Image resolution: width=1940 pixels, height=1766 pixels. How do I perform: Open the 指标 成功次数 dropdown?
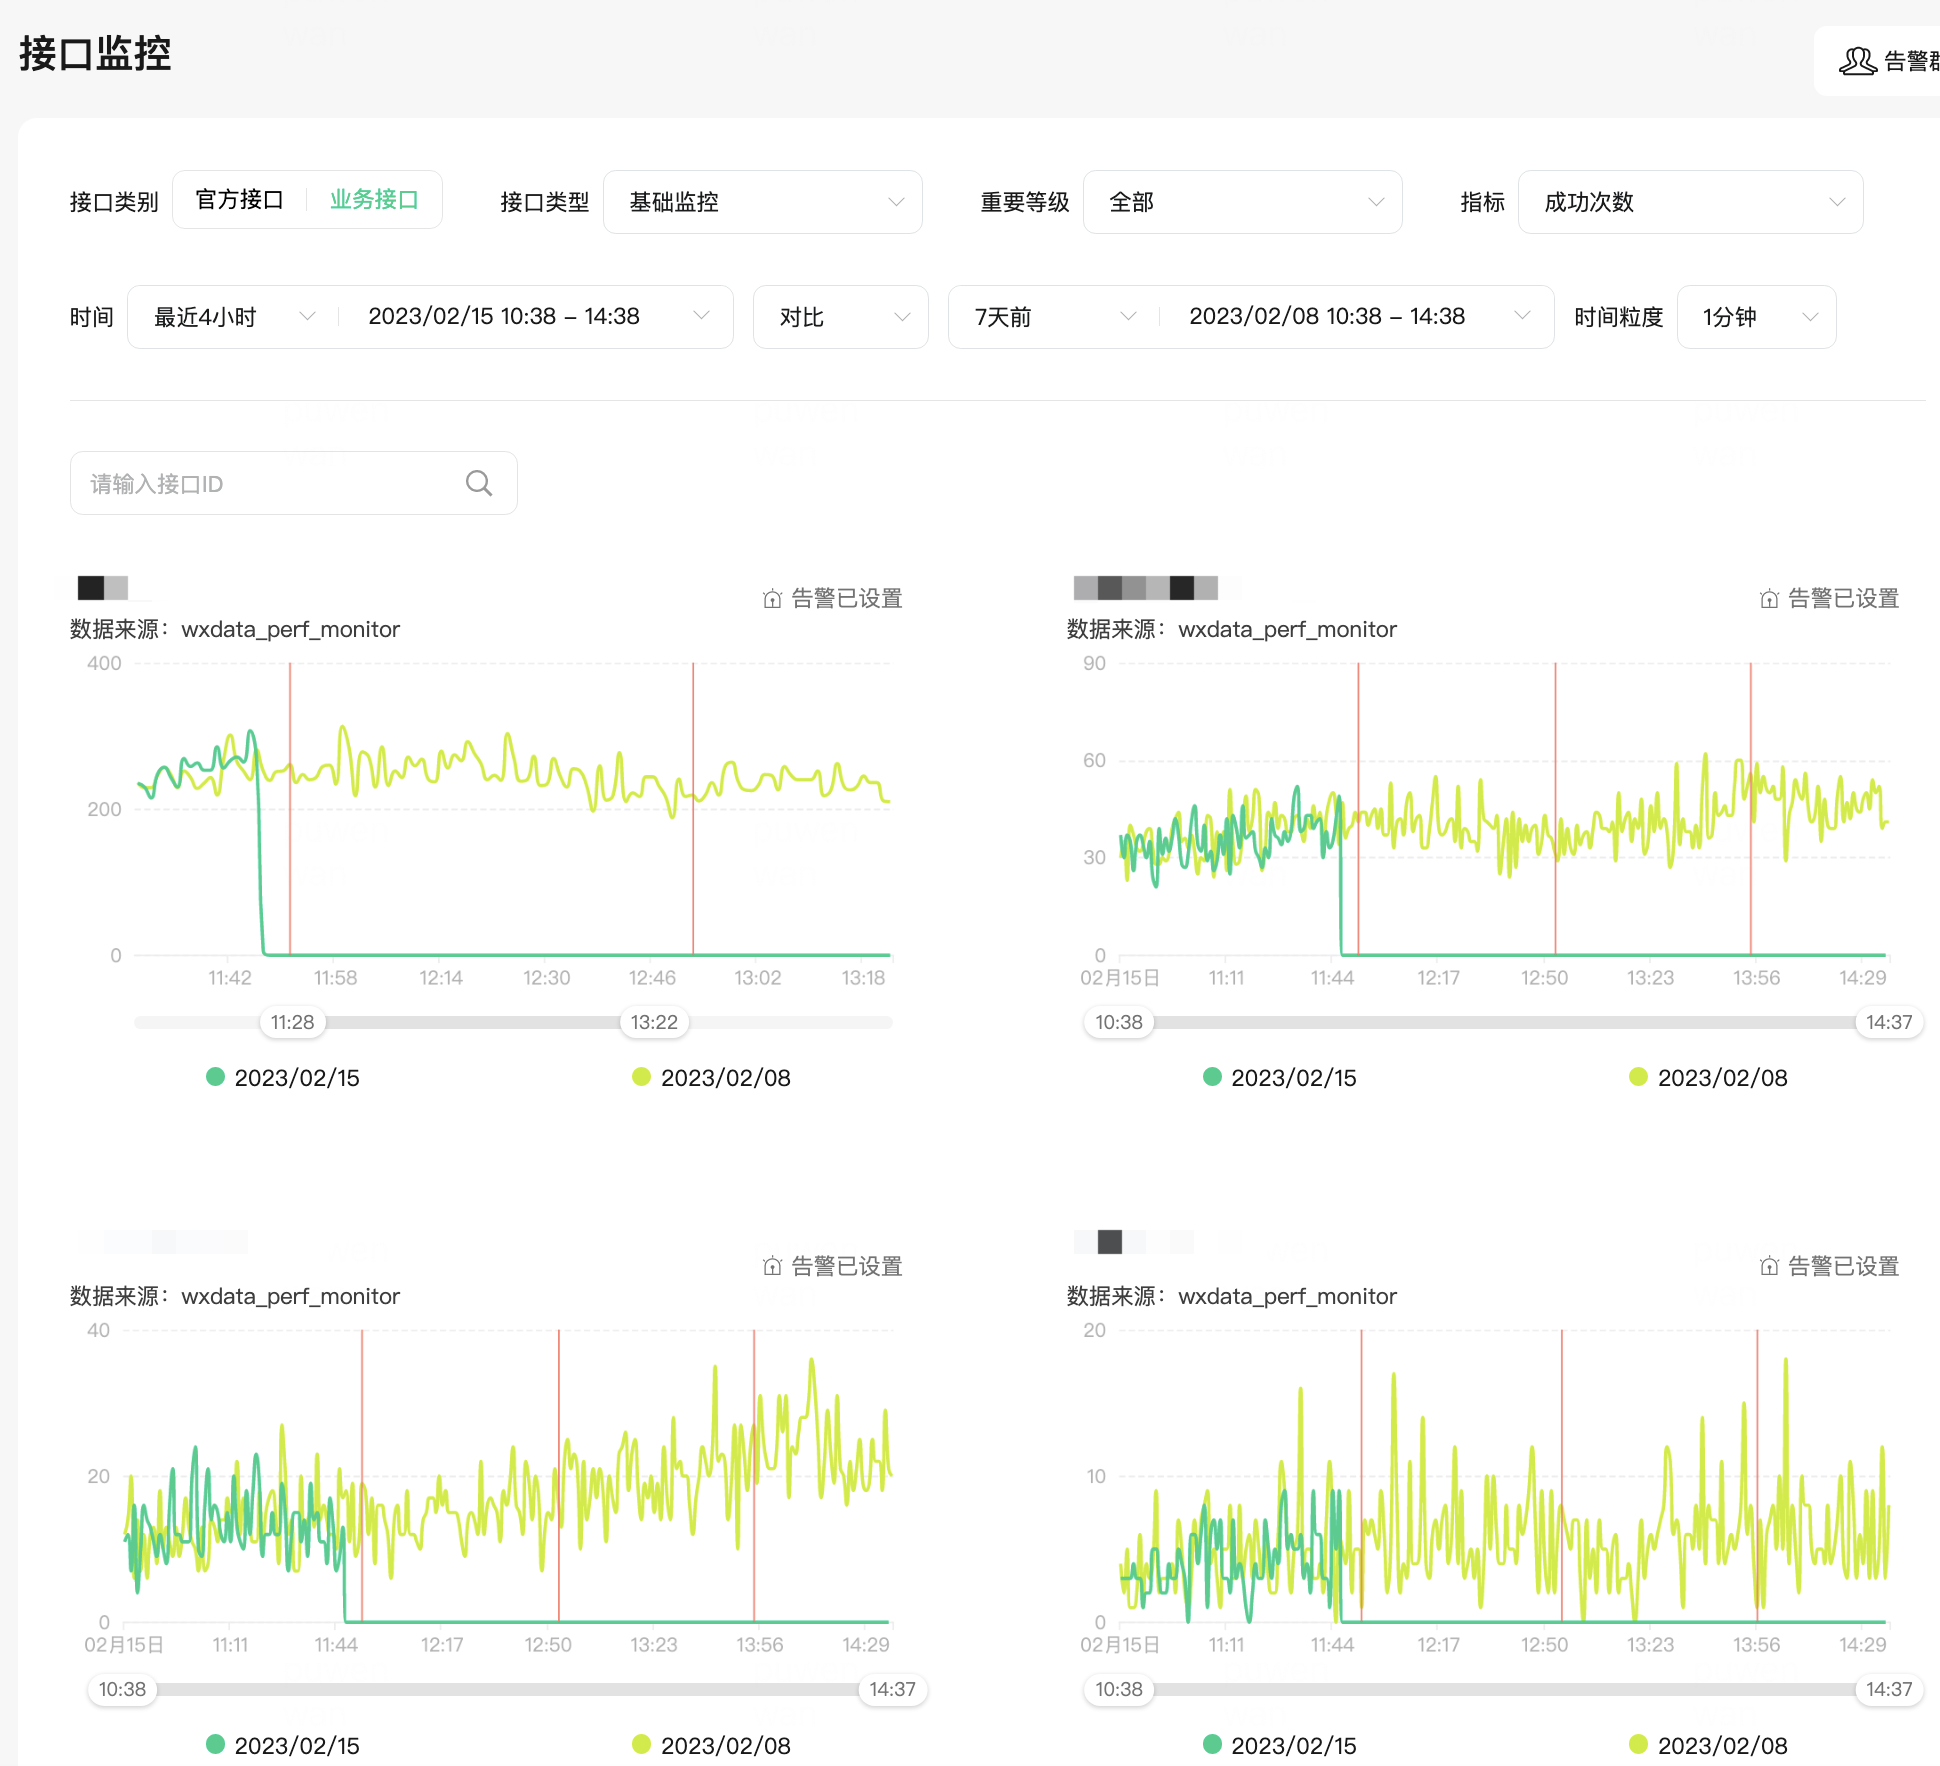coord(1690,202)
